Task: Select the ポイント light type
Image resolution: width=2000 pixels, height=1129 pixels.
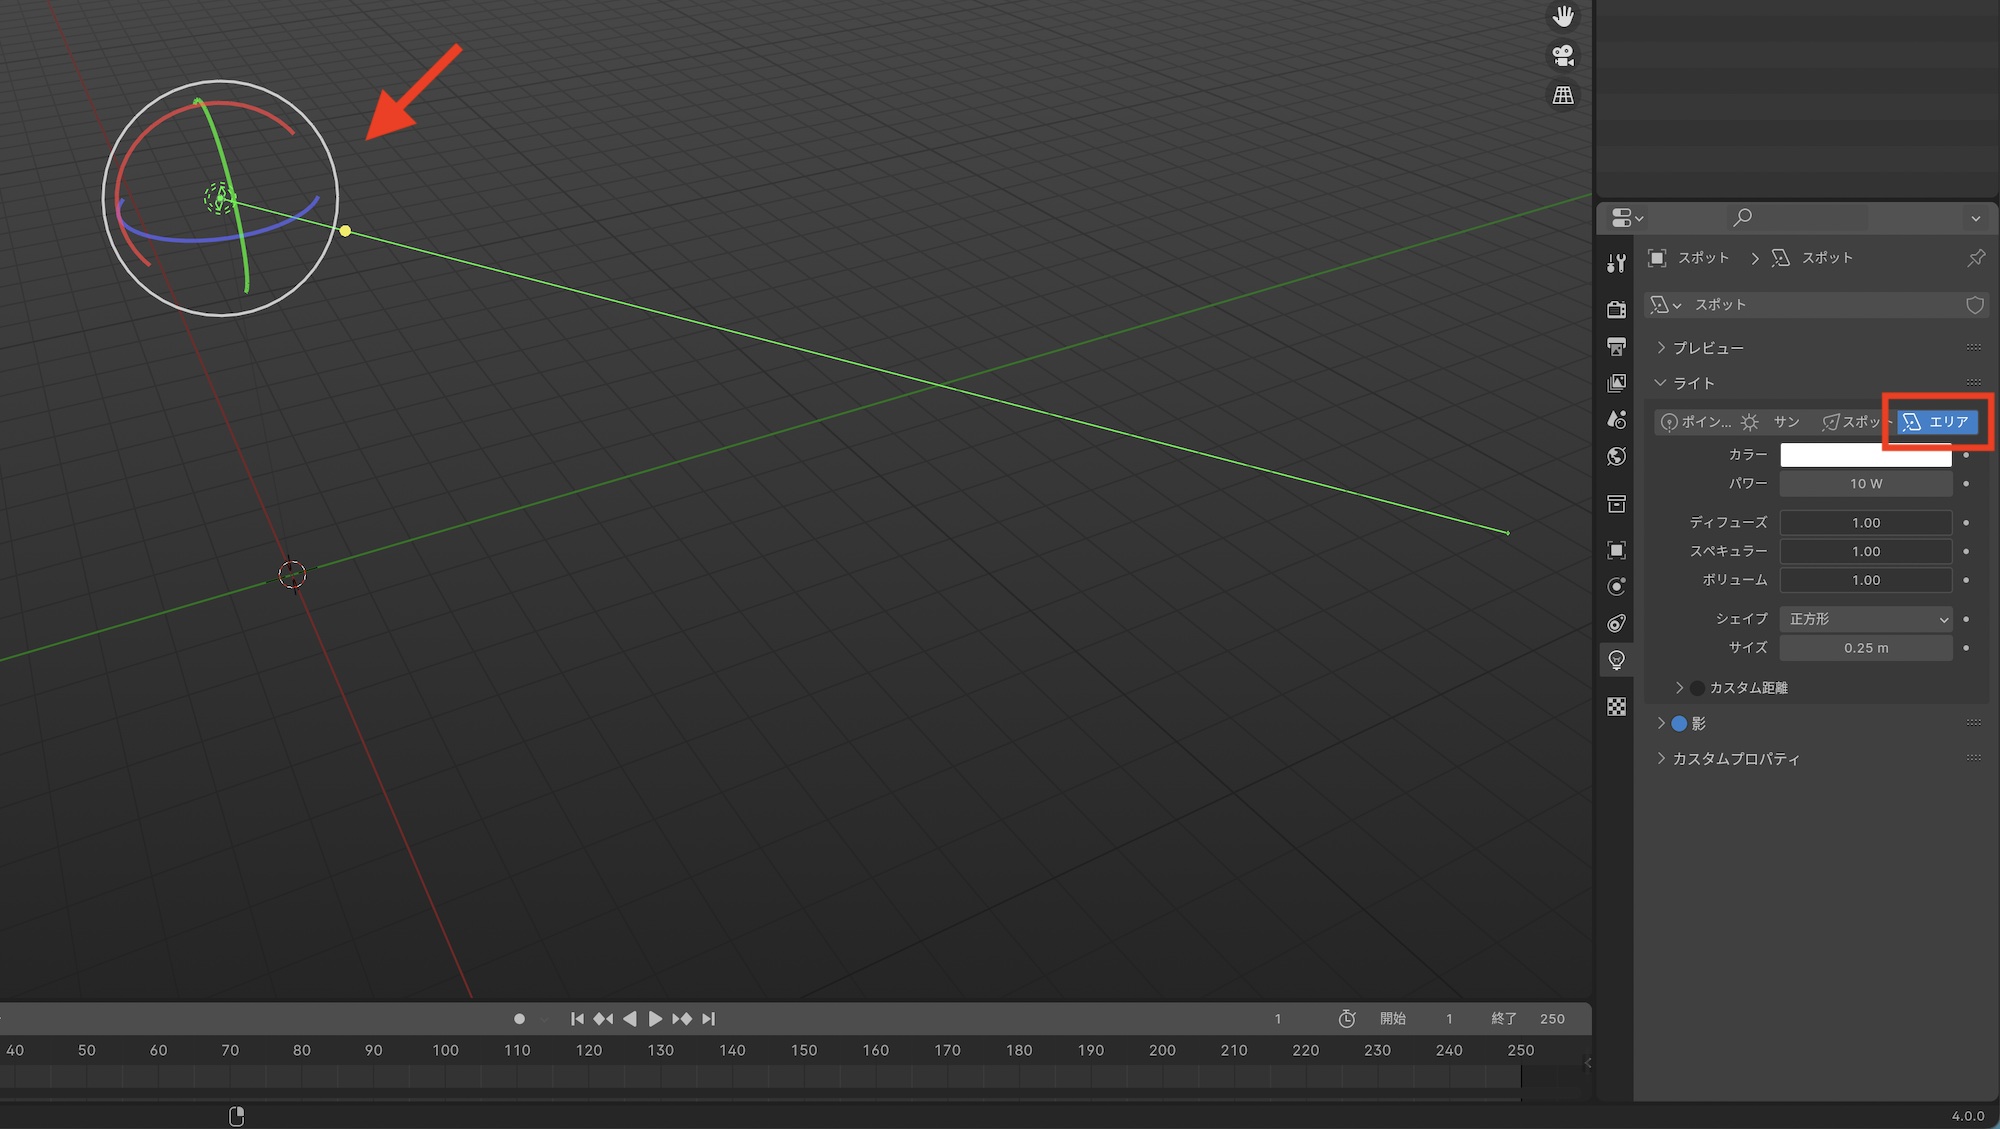Action: coord(1696,422)
